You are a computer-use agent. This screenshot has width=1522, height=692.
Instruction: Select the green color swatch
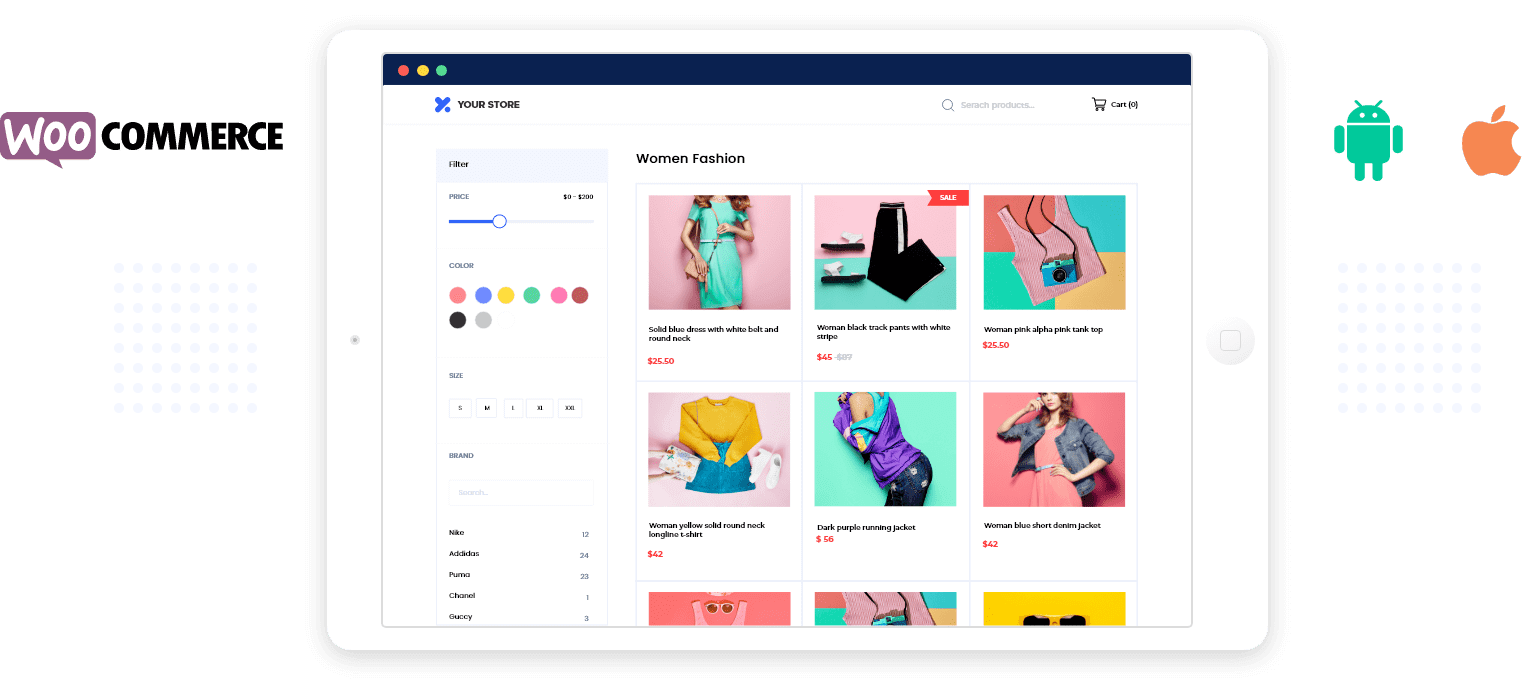532,295
